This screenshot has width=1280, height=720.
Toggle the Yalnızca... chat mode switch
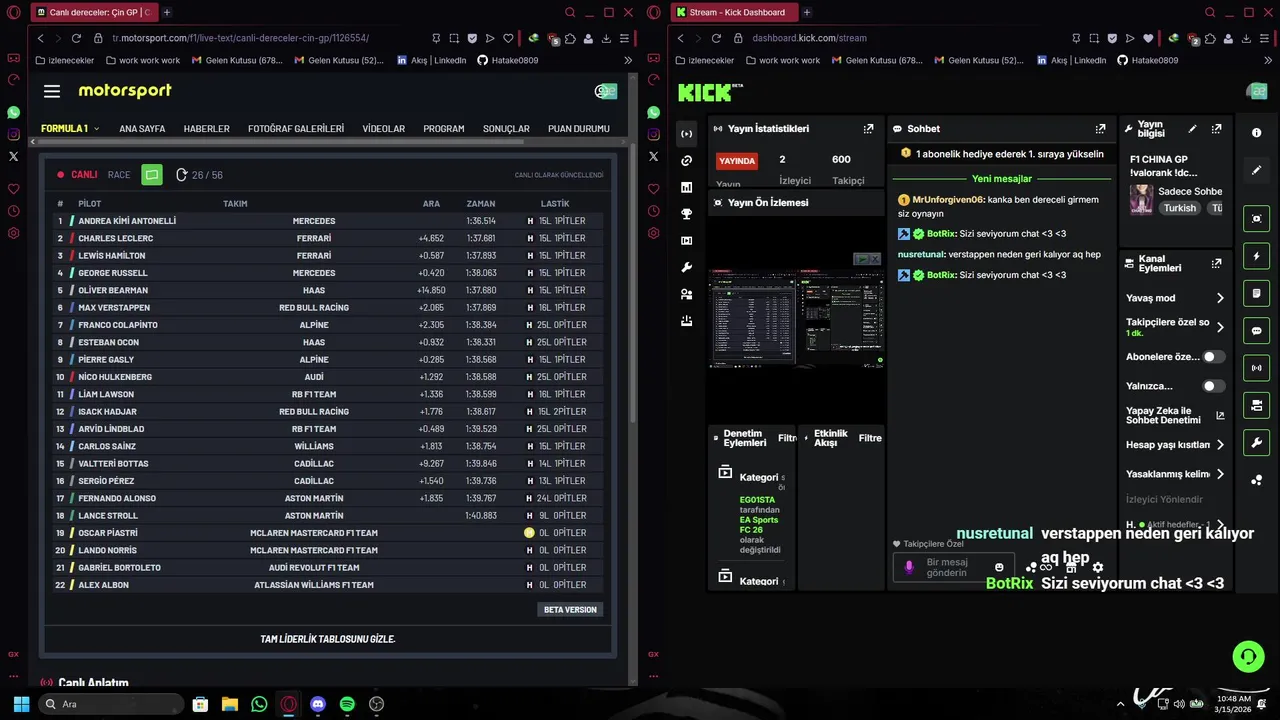1213,386
